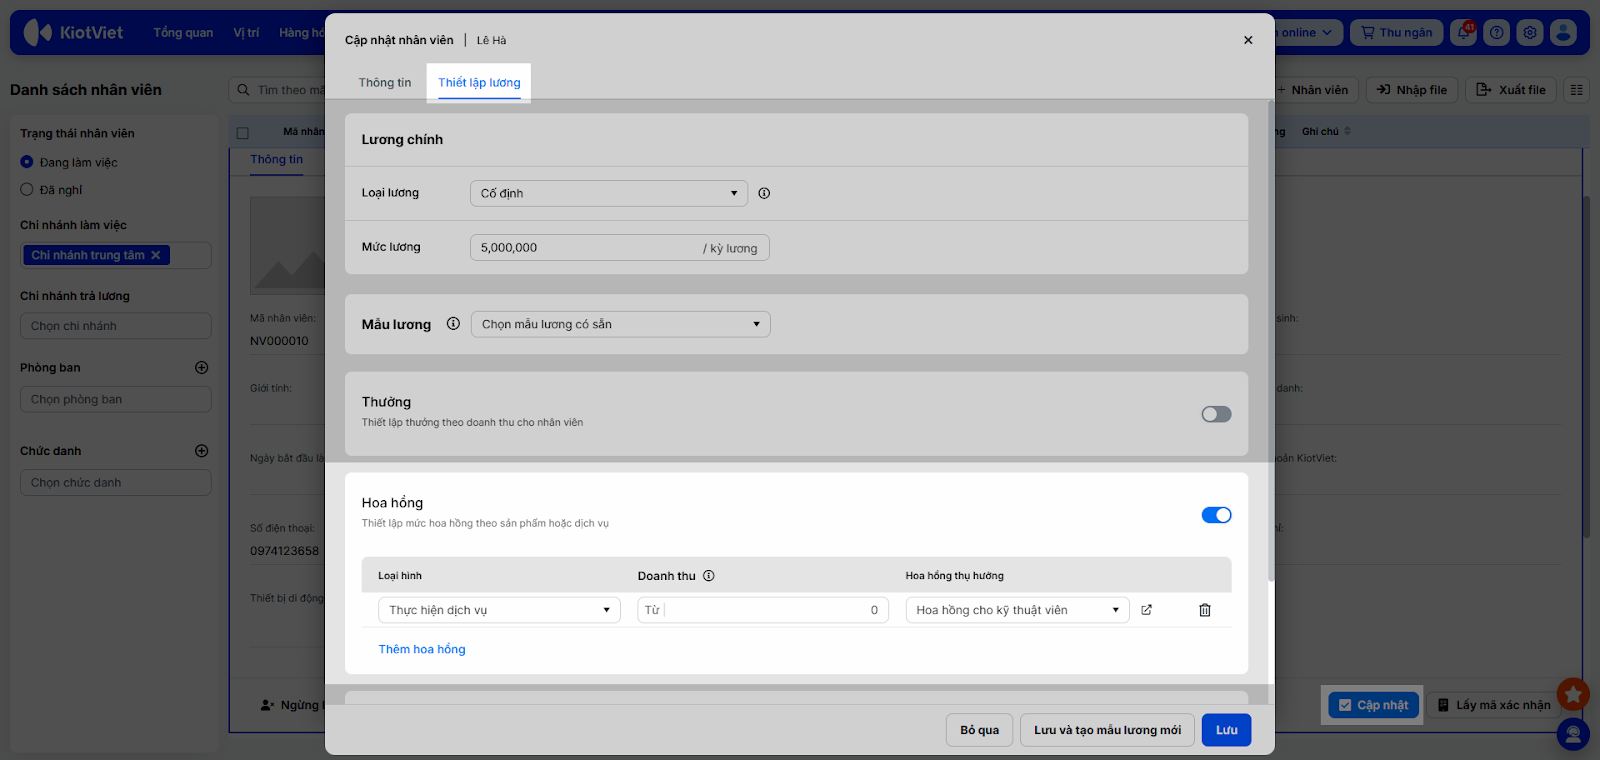Open the Thực hiện dịch vụ type dropdown
1600x760 pixels.
[x=499, y=610]
